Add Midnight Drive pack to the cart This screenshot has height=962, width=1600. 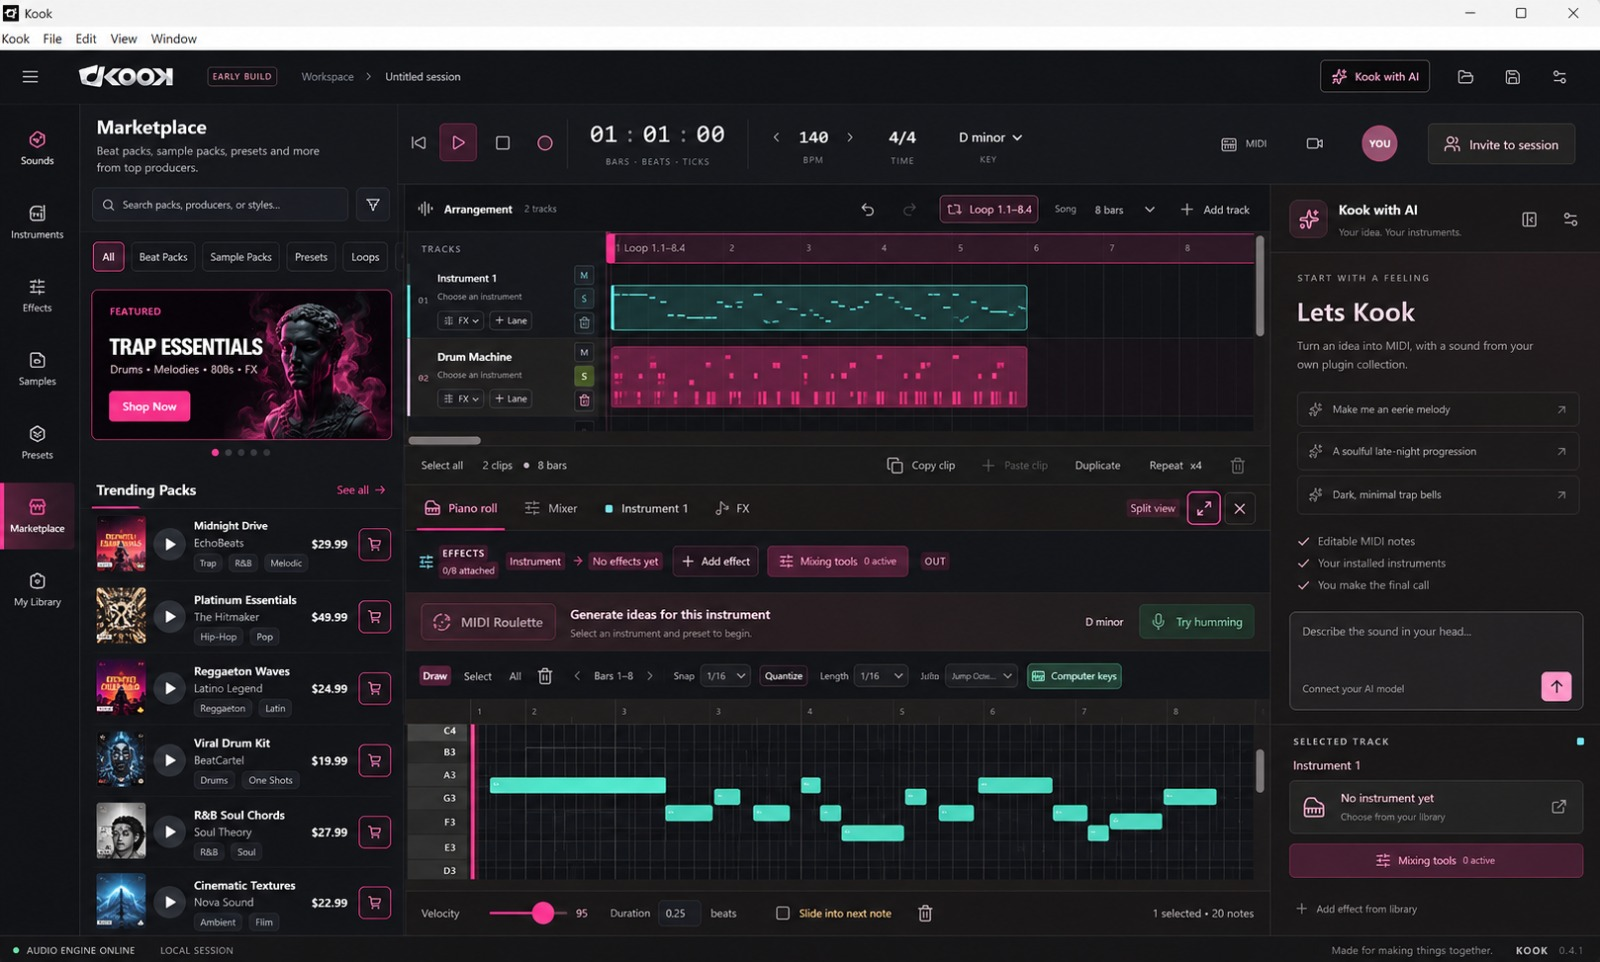(x=375, y=544)
